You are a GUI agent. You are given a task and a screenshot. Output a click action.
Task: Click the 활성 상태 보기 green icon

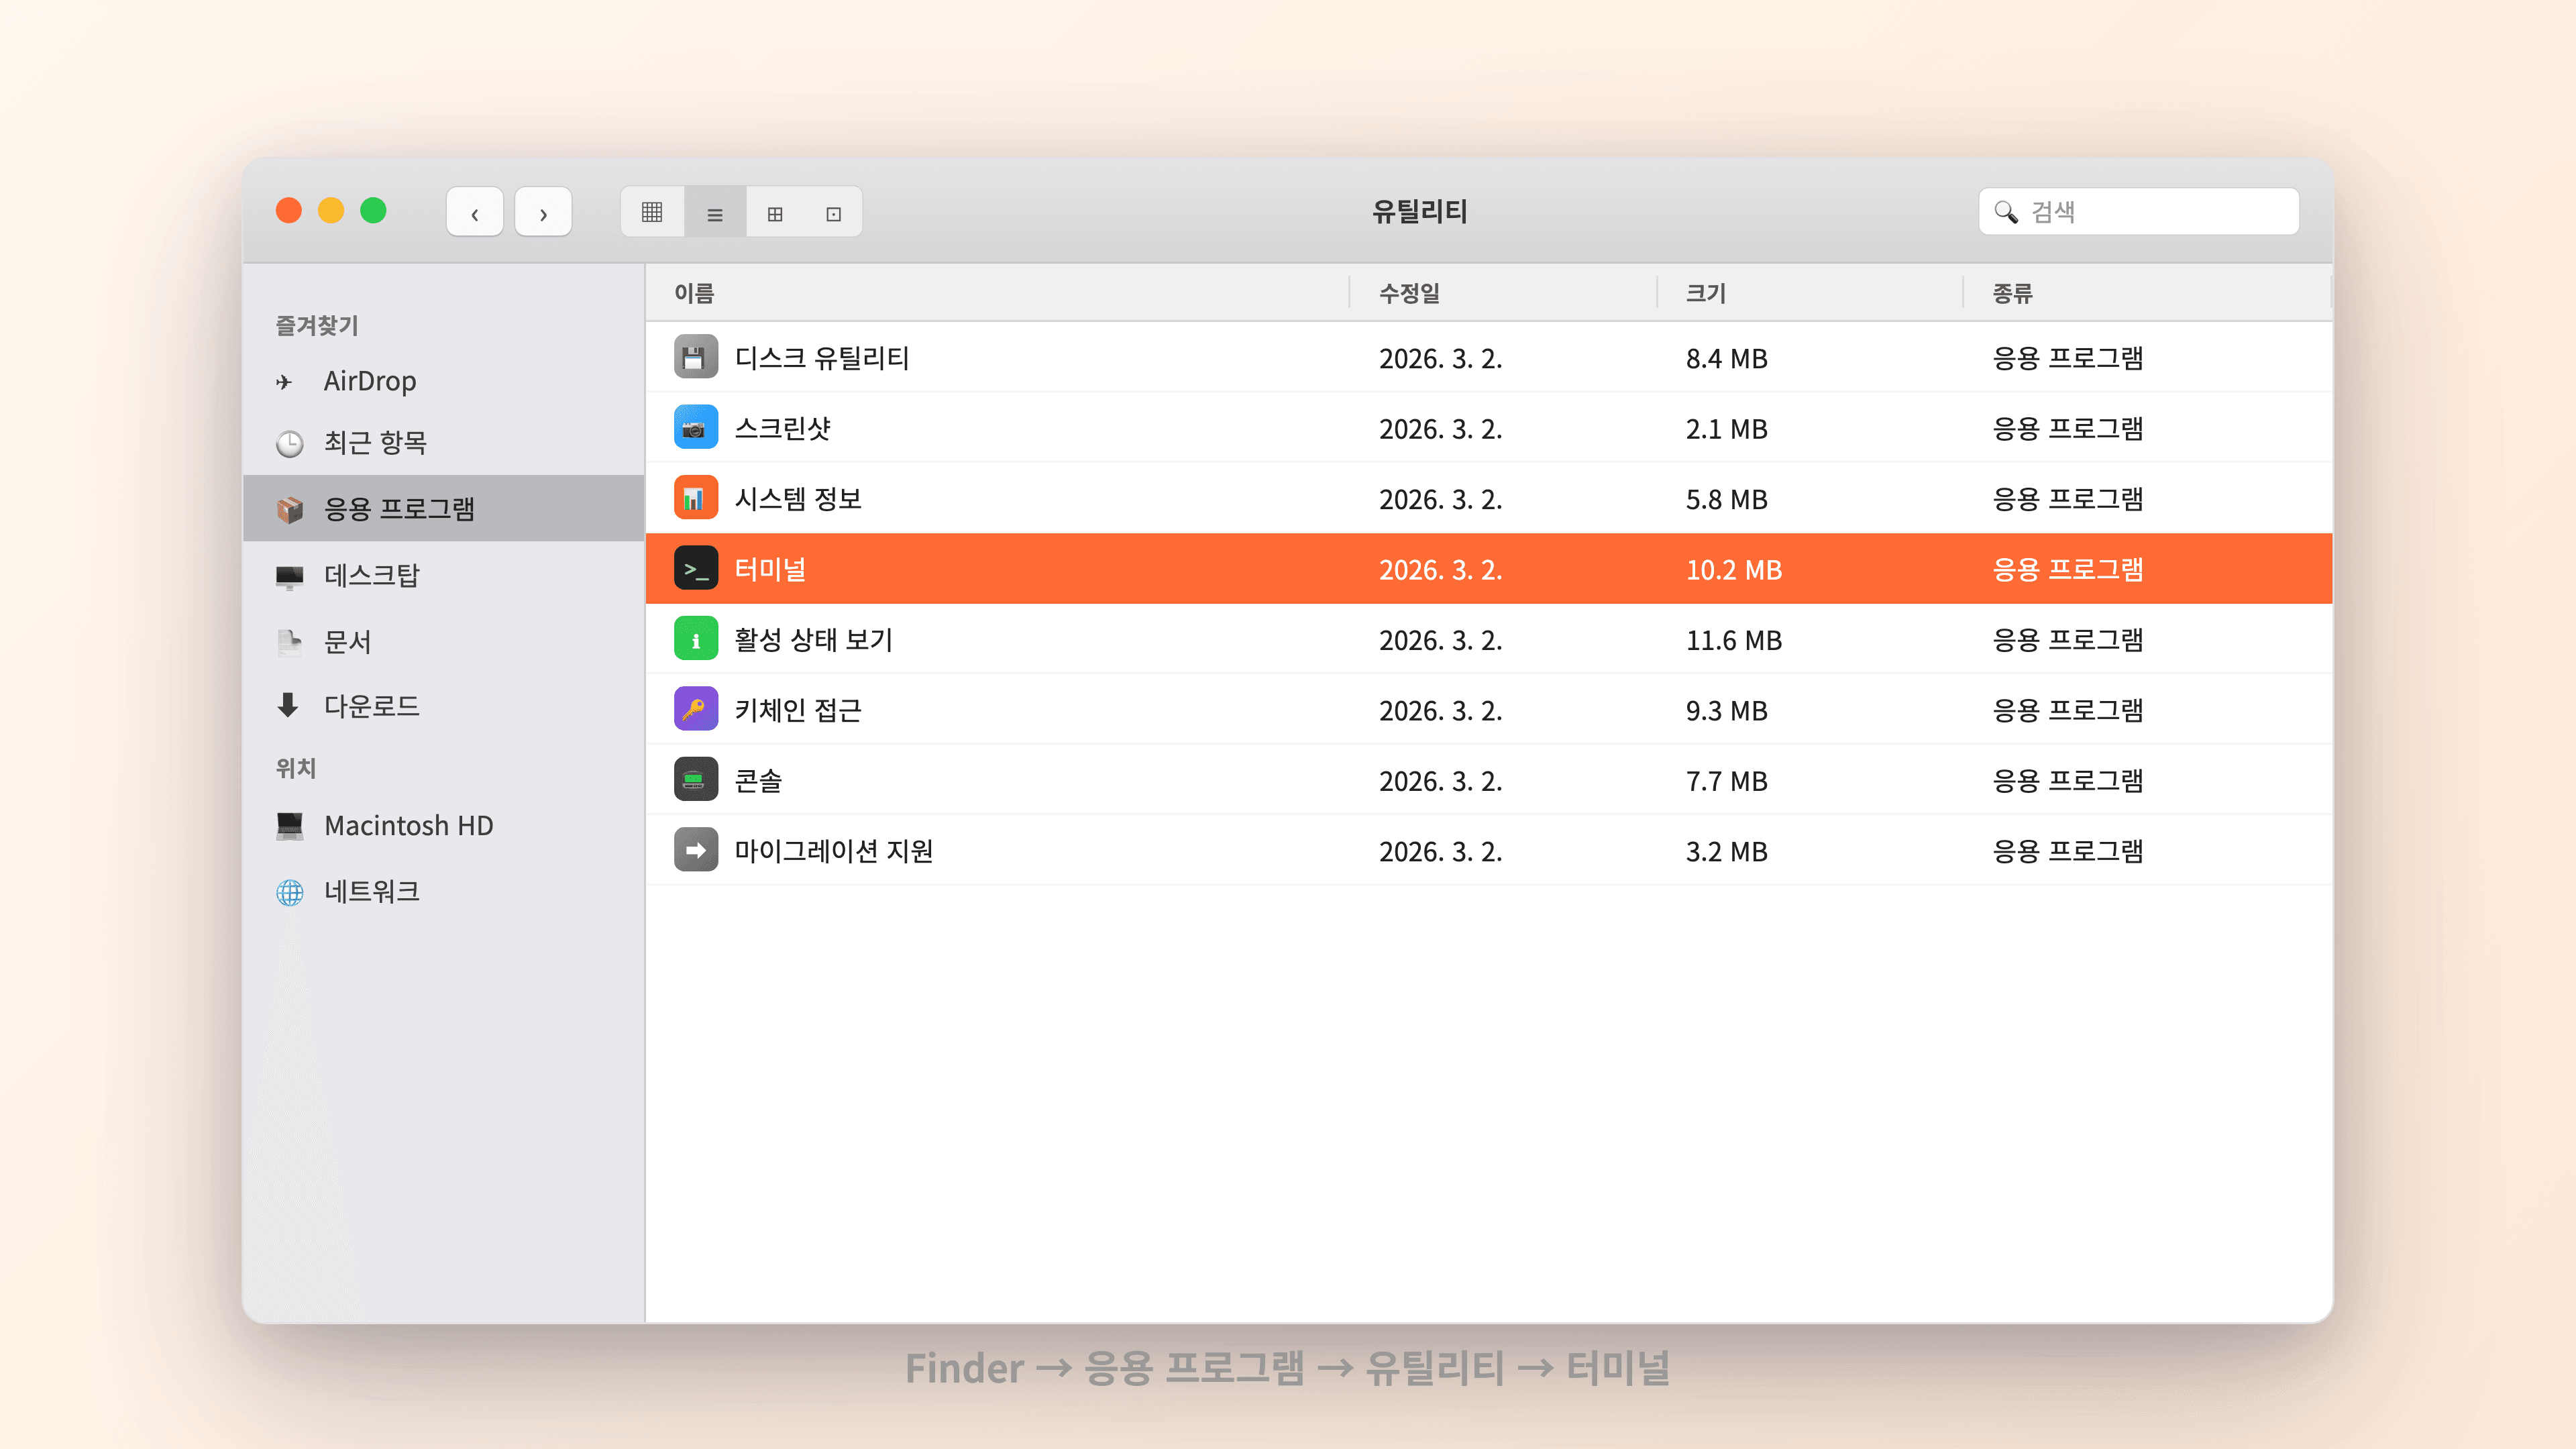click(696, 639)
